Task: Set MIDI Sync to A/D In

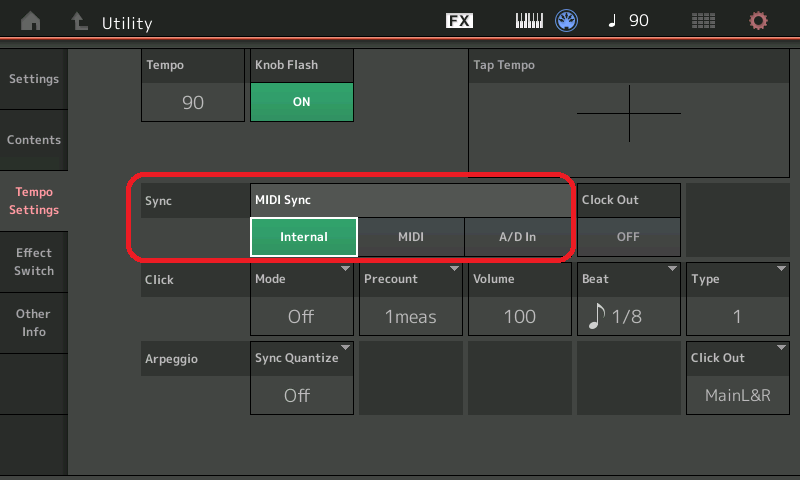Action: click(x=517, y=237)
